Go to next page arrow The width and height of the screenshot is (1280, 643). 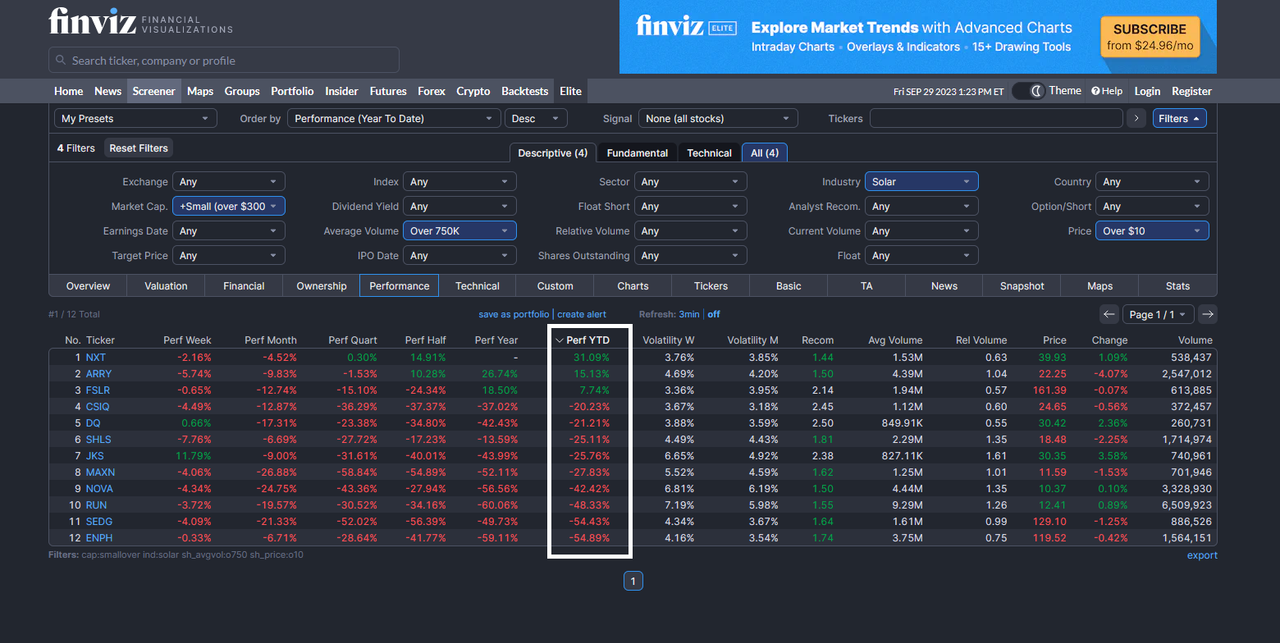1208,314
